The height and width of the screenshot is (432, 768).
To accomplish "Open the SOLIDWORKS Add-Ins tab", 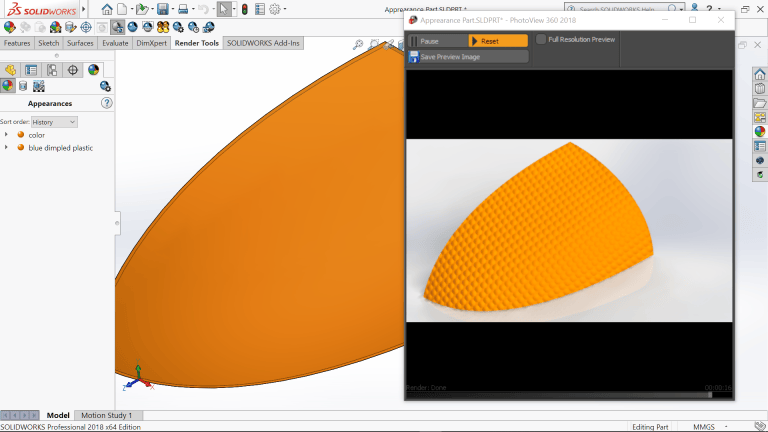I will (x=263, y=43).
